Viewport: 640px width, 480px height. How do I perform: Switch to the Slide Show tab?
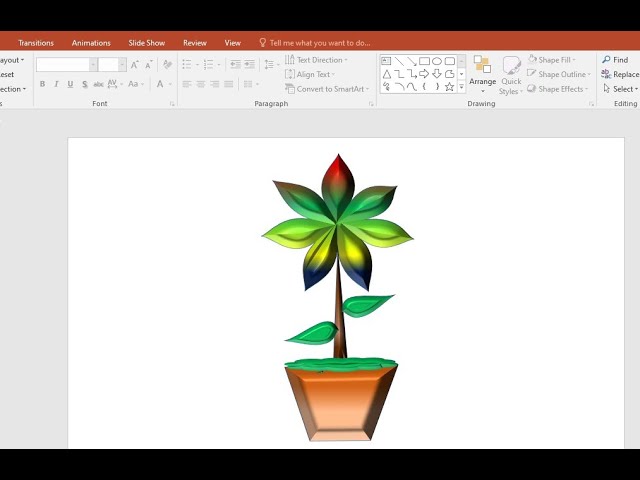(x=147, y=43)
